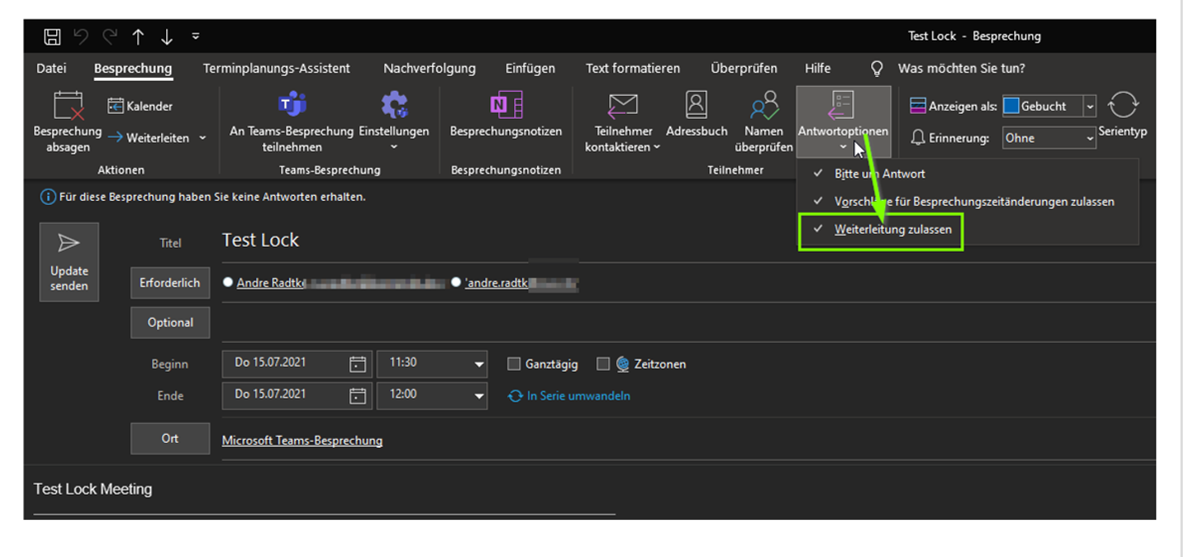Click the Test Lock title field
The height and width of the screenshot is (557, 1183).
coord(688,240)
